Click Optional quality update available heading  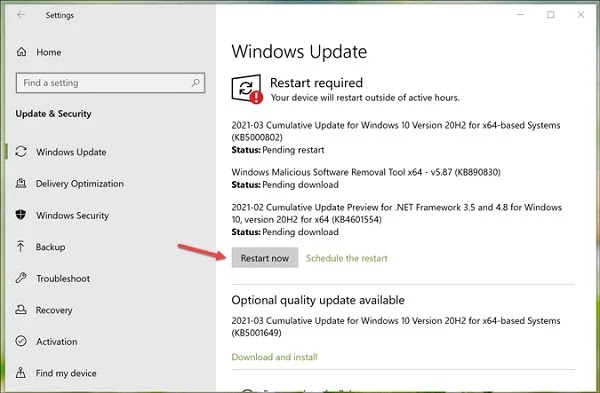318,300
